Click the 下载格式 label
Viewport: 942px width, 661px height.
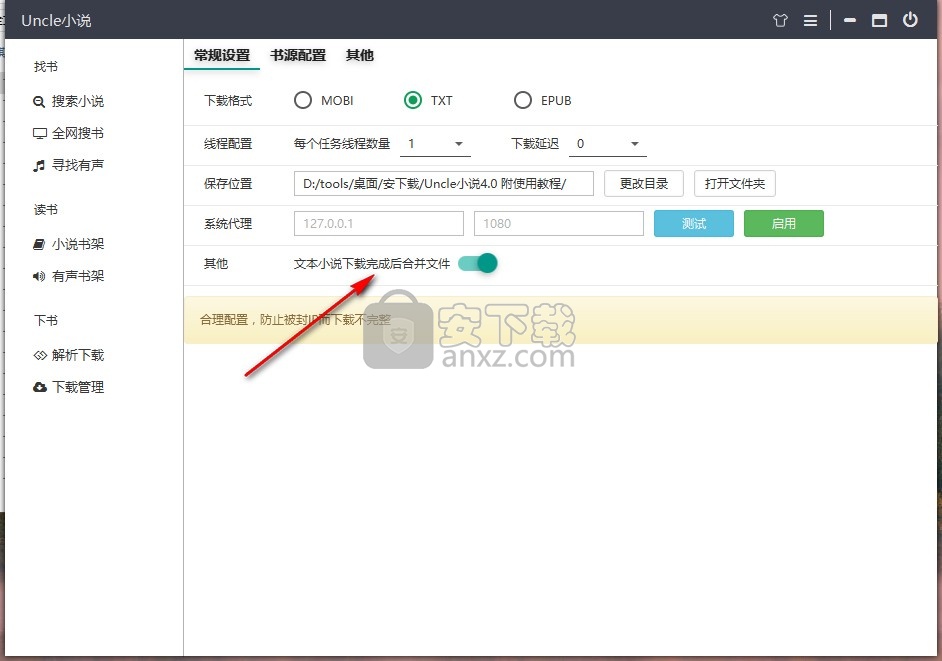(228, 101)
